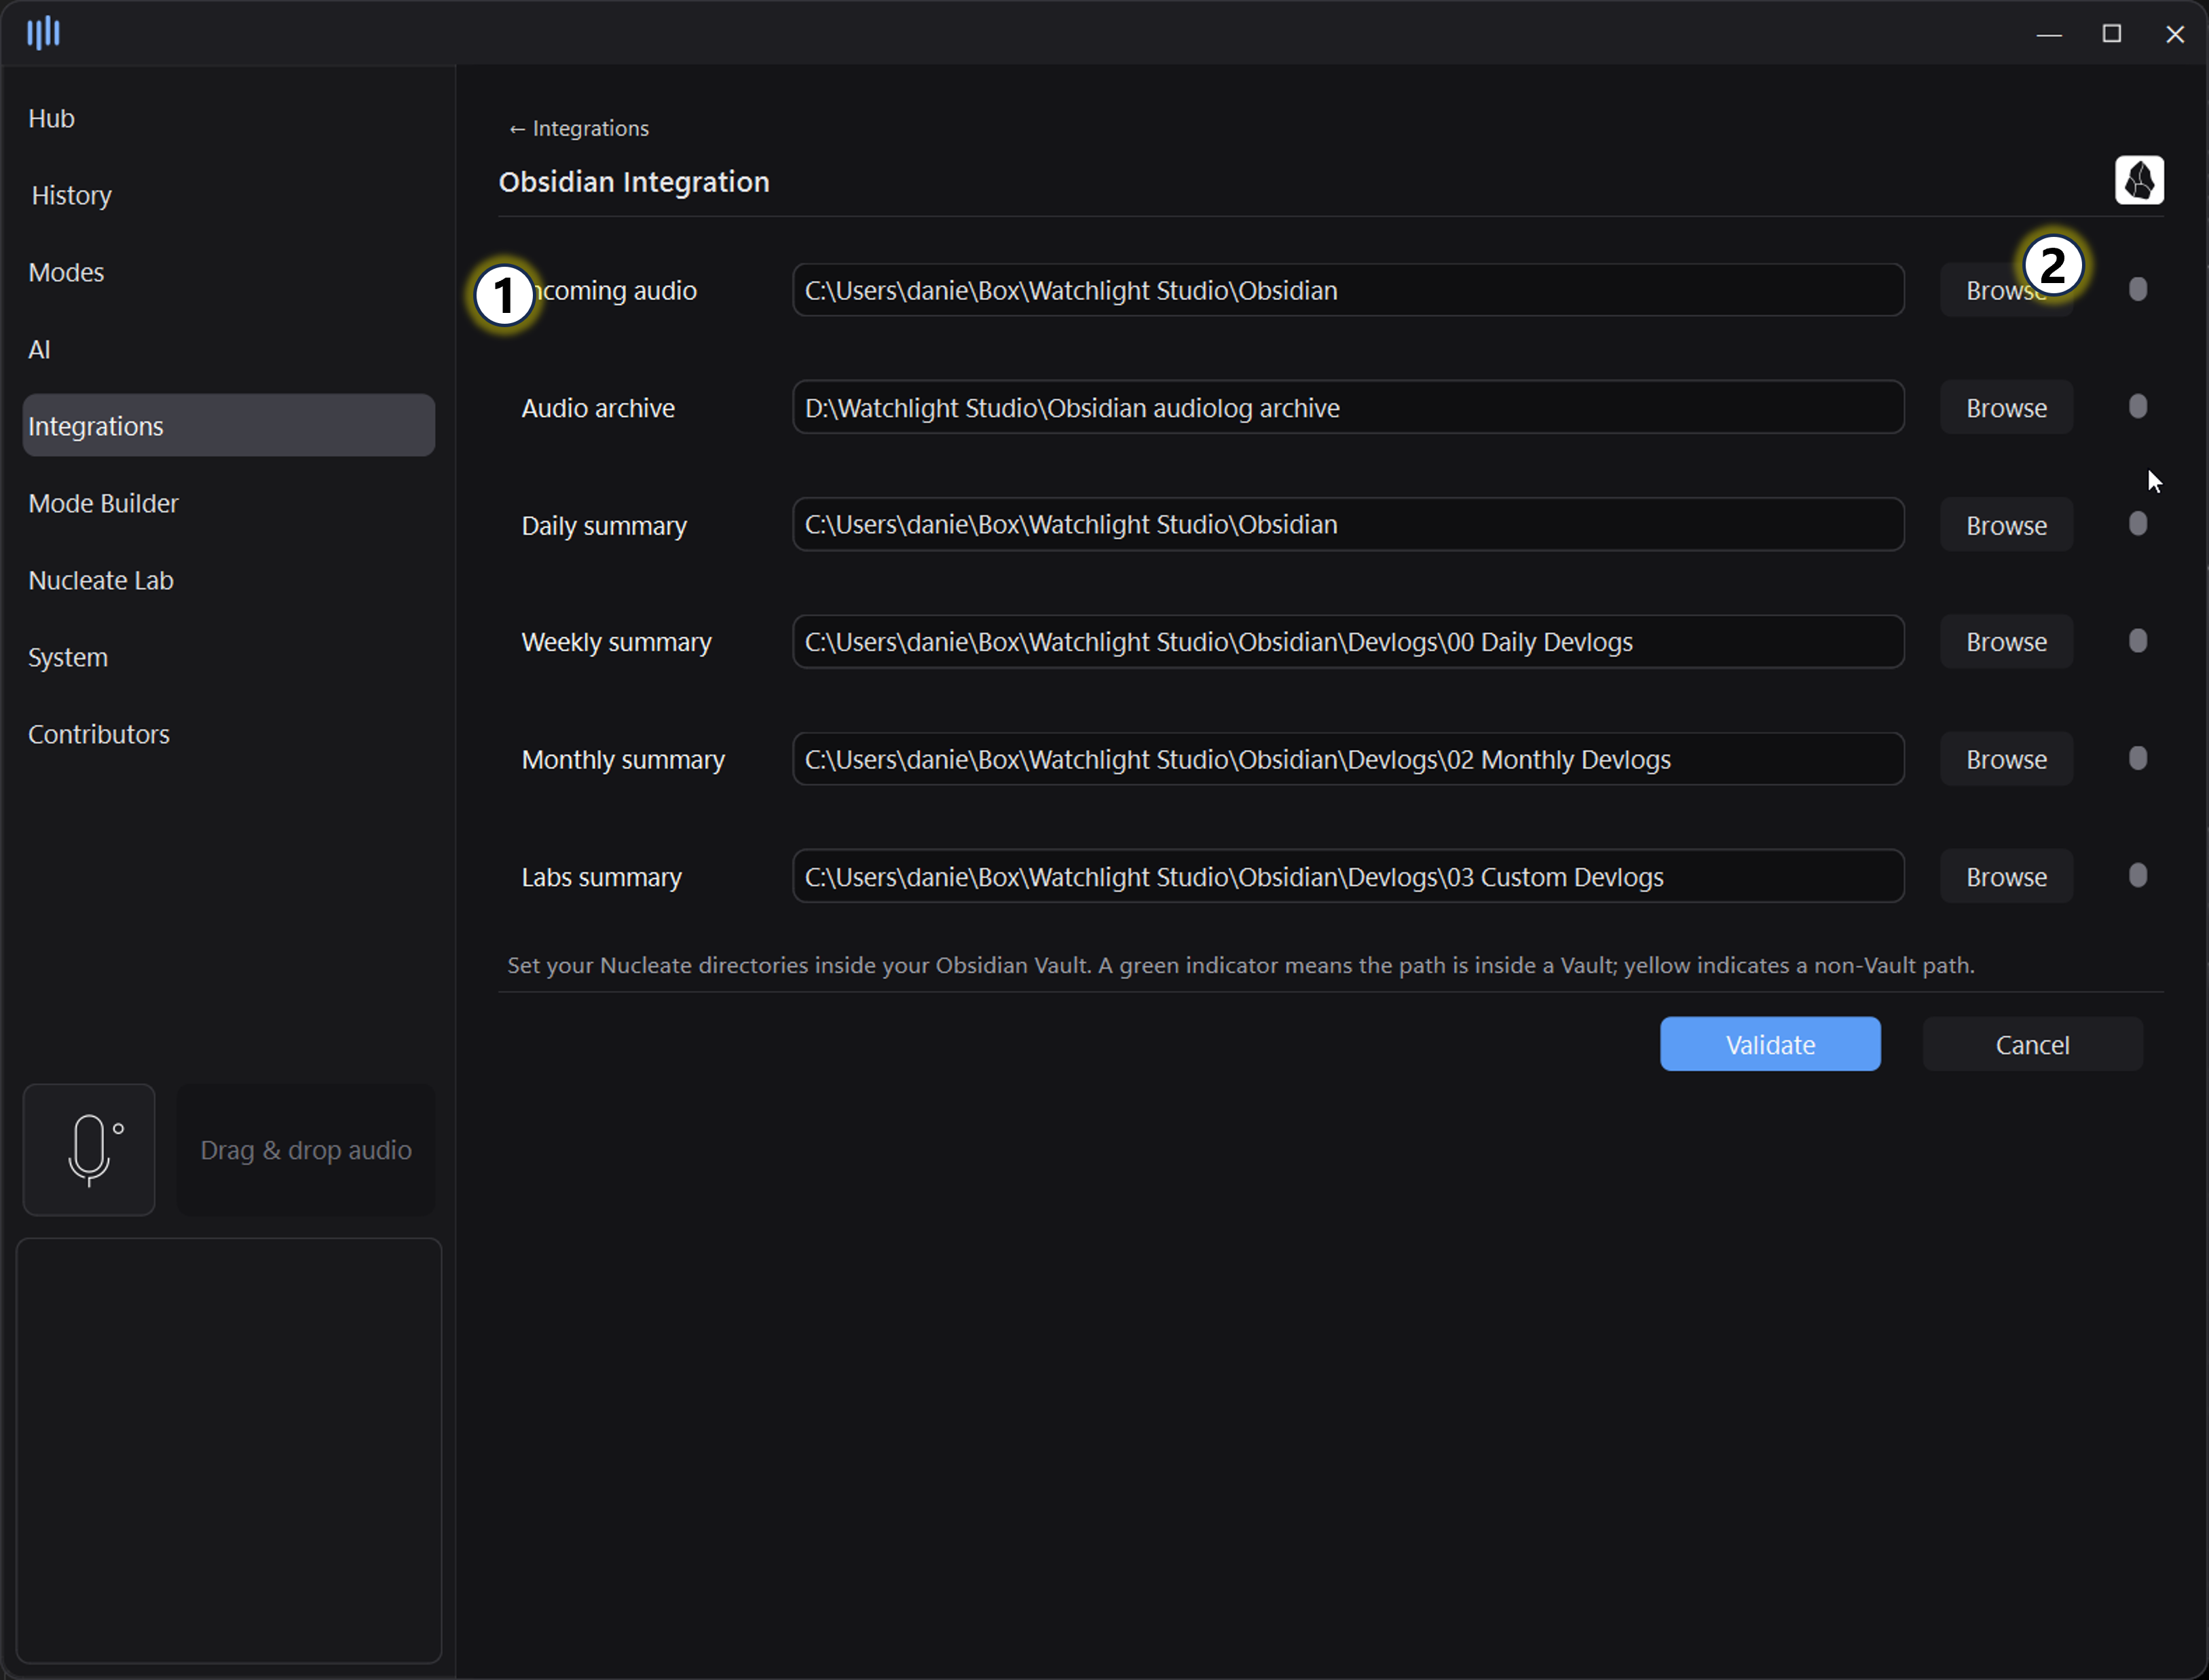Open Nucleate Lab page

click(x=228, y=580)
